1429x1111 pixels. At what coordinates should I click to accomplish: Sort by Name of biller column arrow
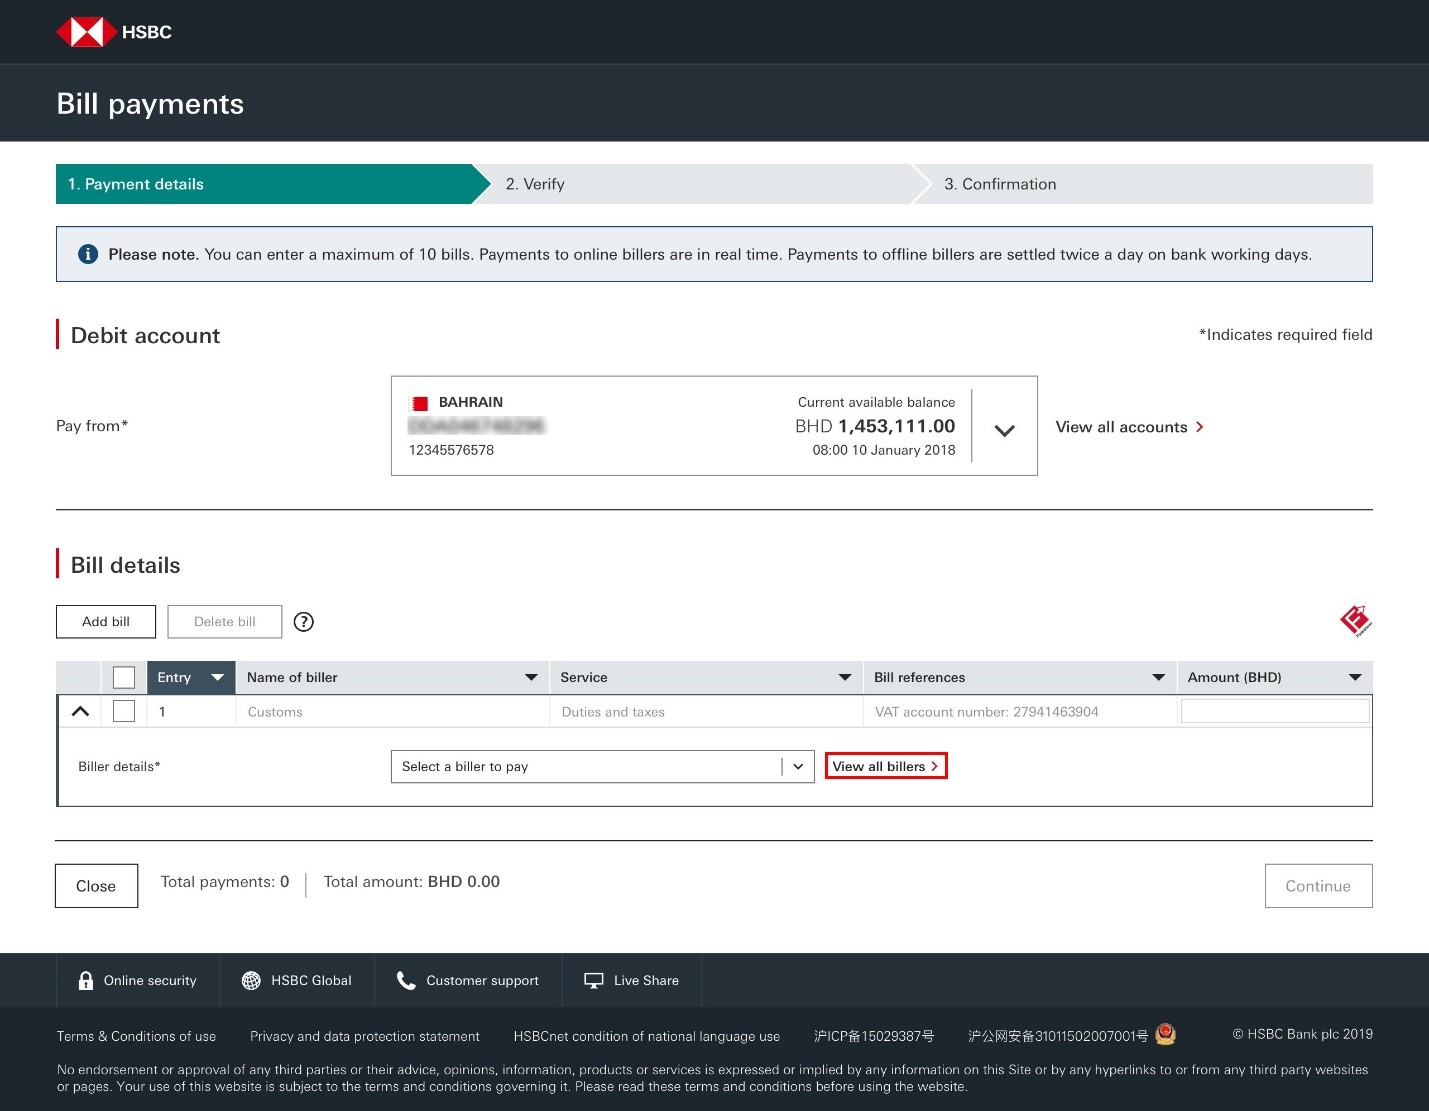pyautogui.click(x=531, y=678)
